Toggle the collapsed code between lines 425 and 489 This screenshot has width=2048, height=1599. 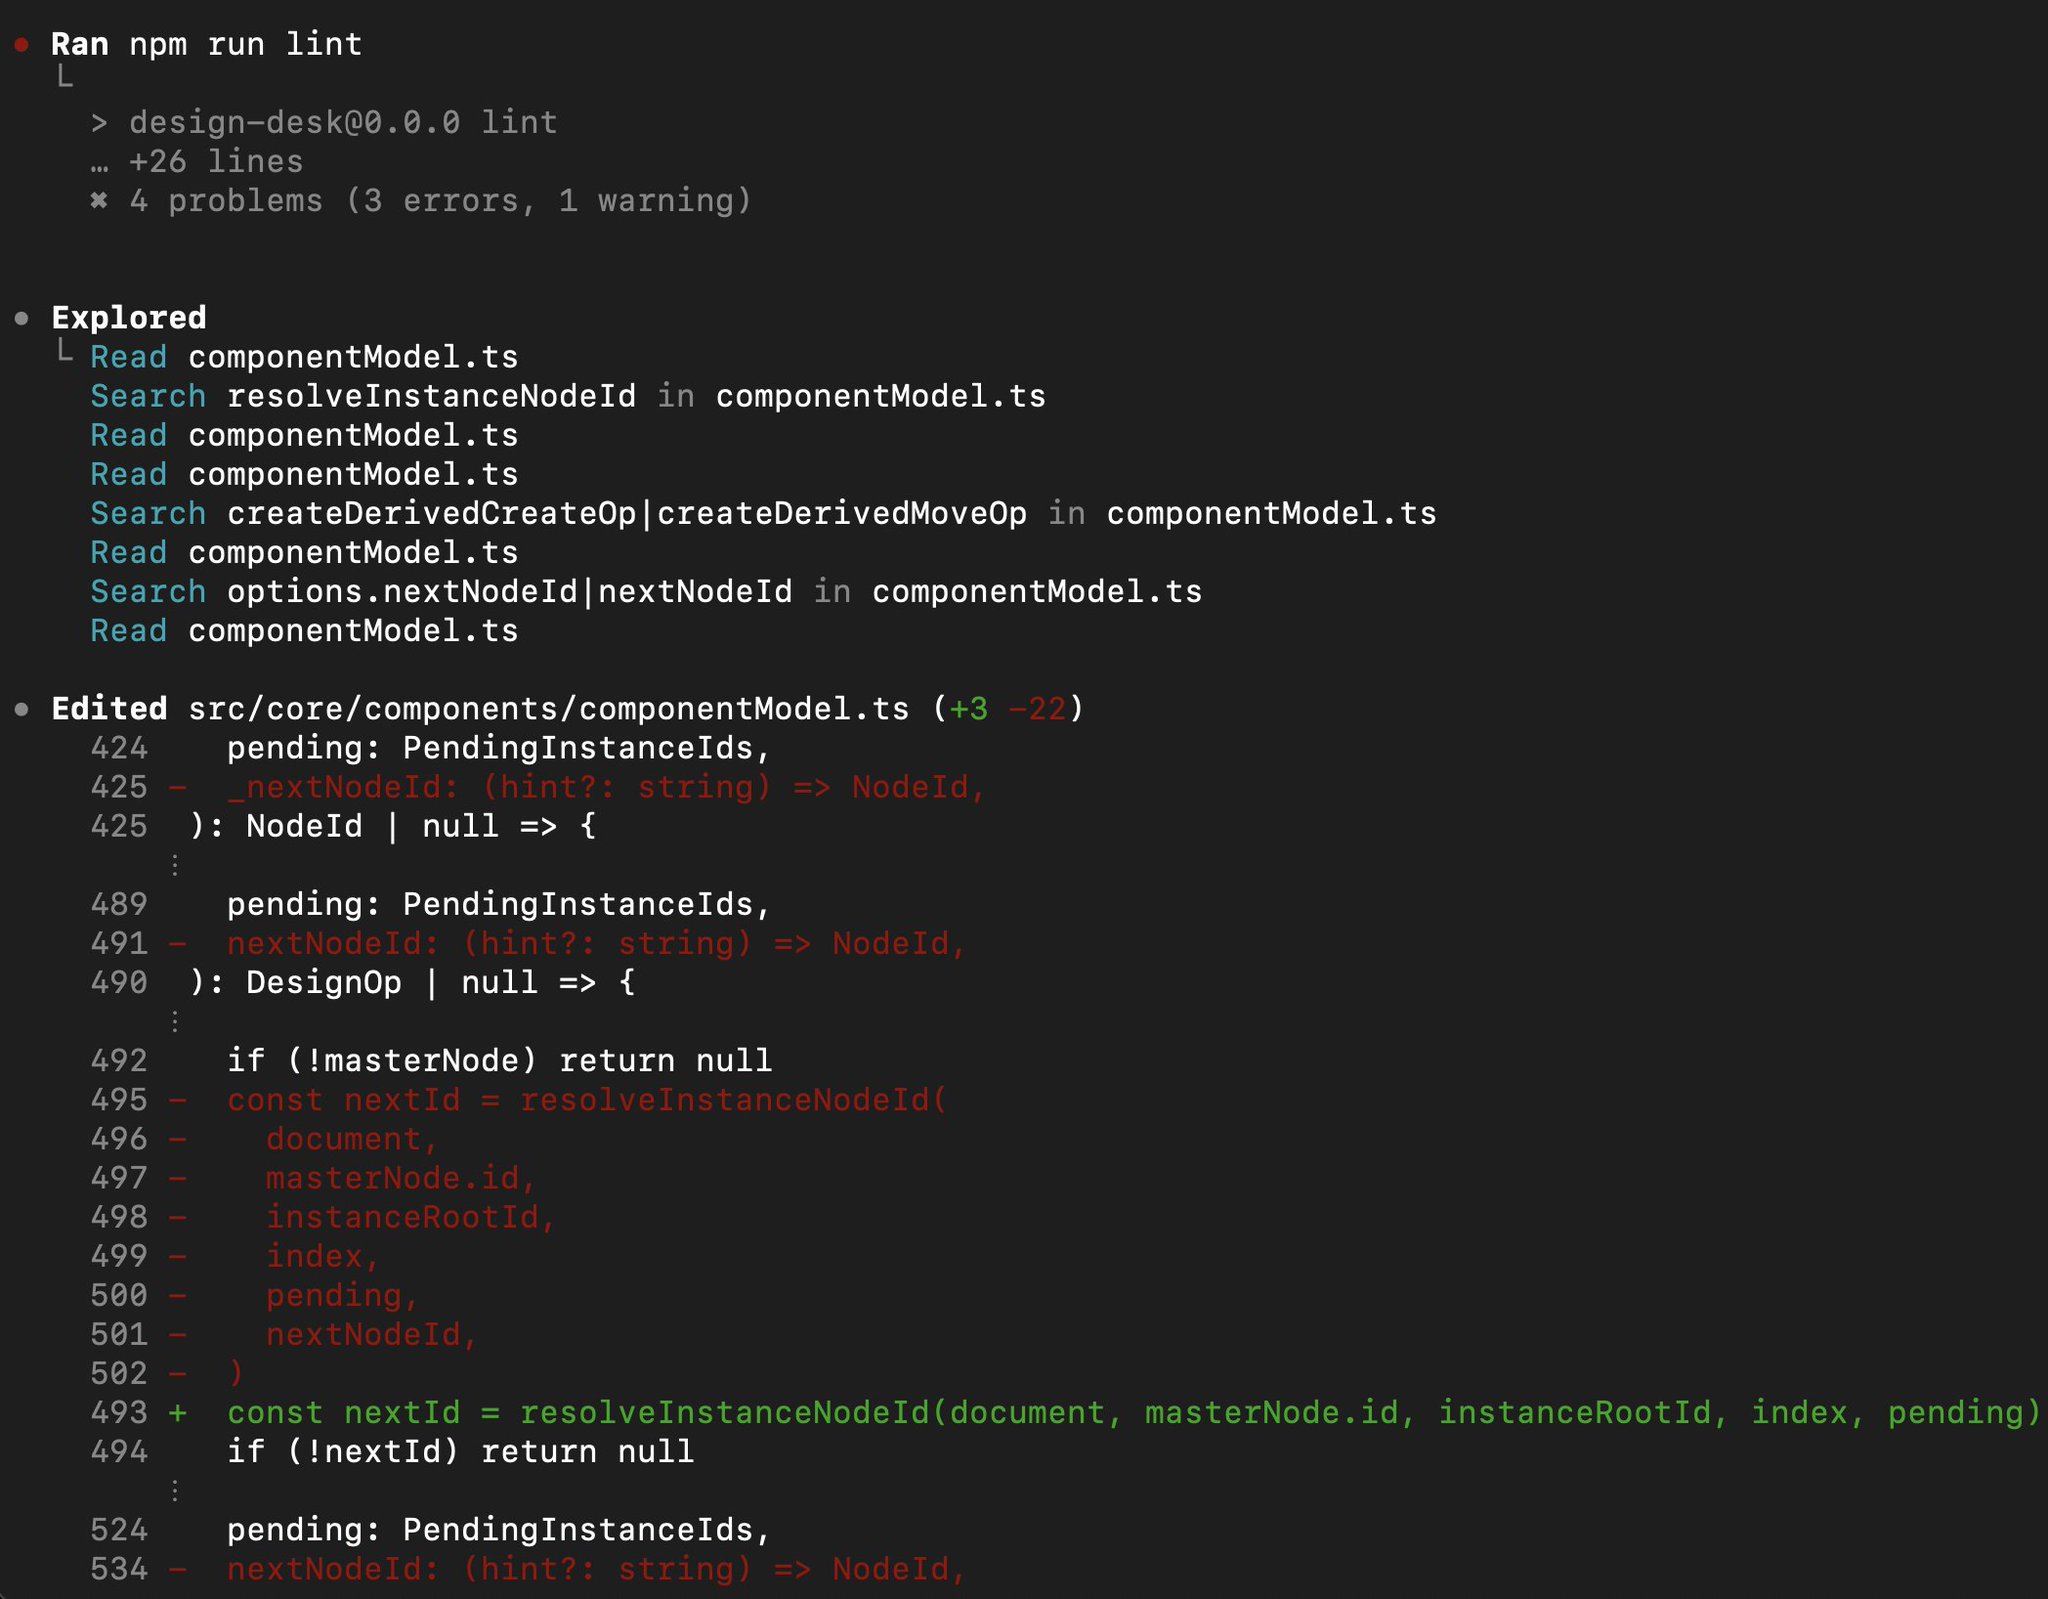click(176, 863)
